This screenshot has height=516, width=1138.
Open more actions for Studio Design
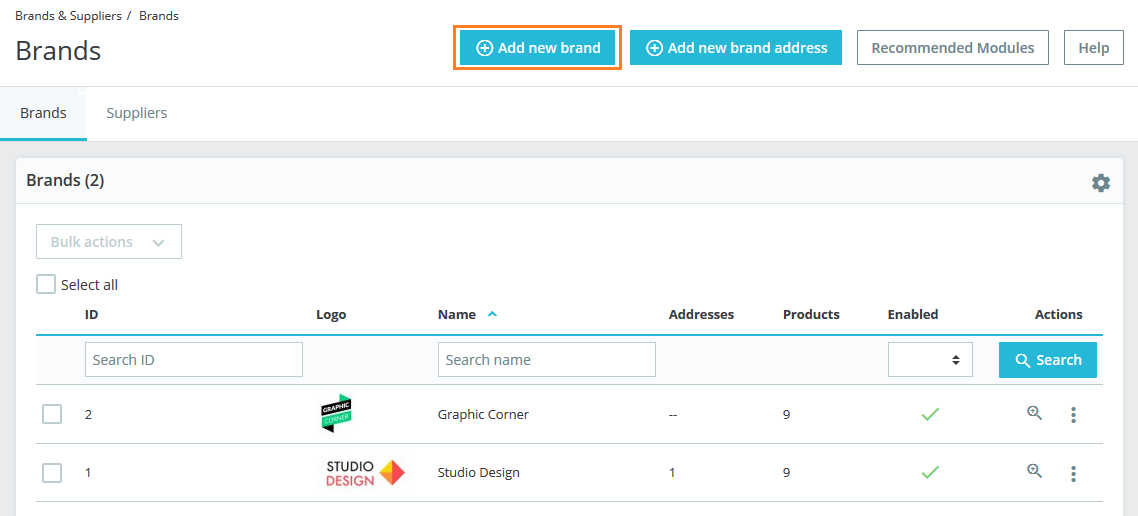(x=1073, y=473)
